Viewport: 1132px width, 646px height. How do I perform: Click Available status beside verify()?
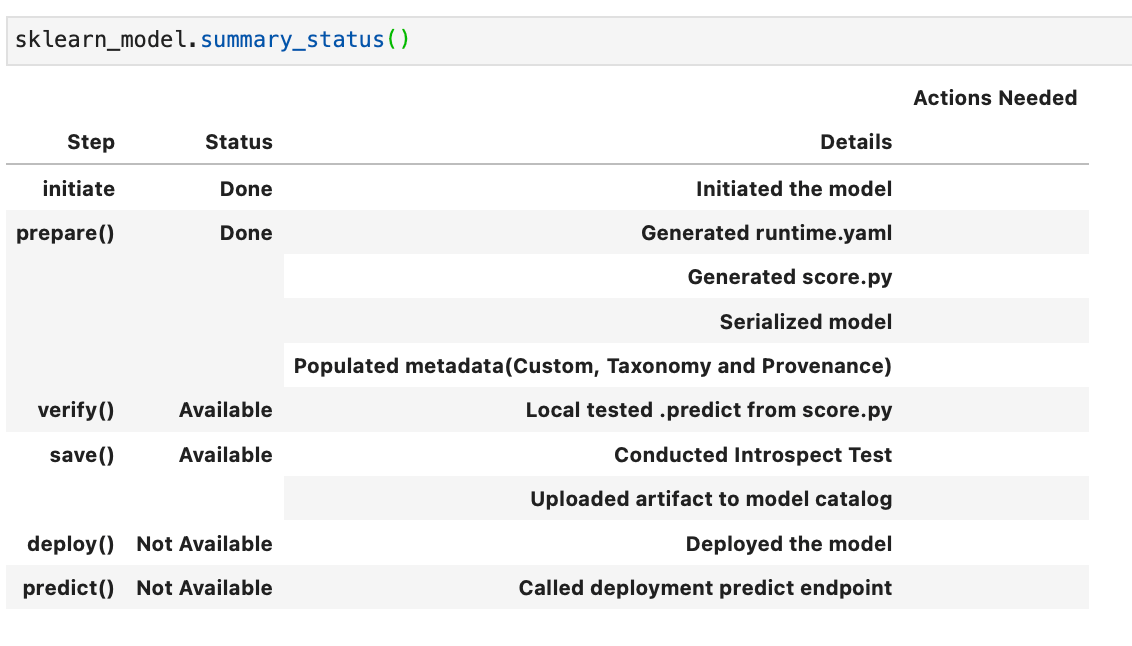point(225,410)
